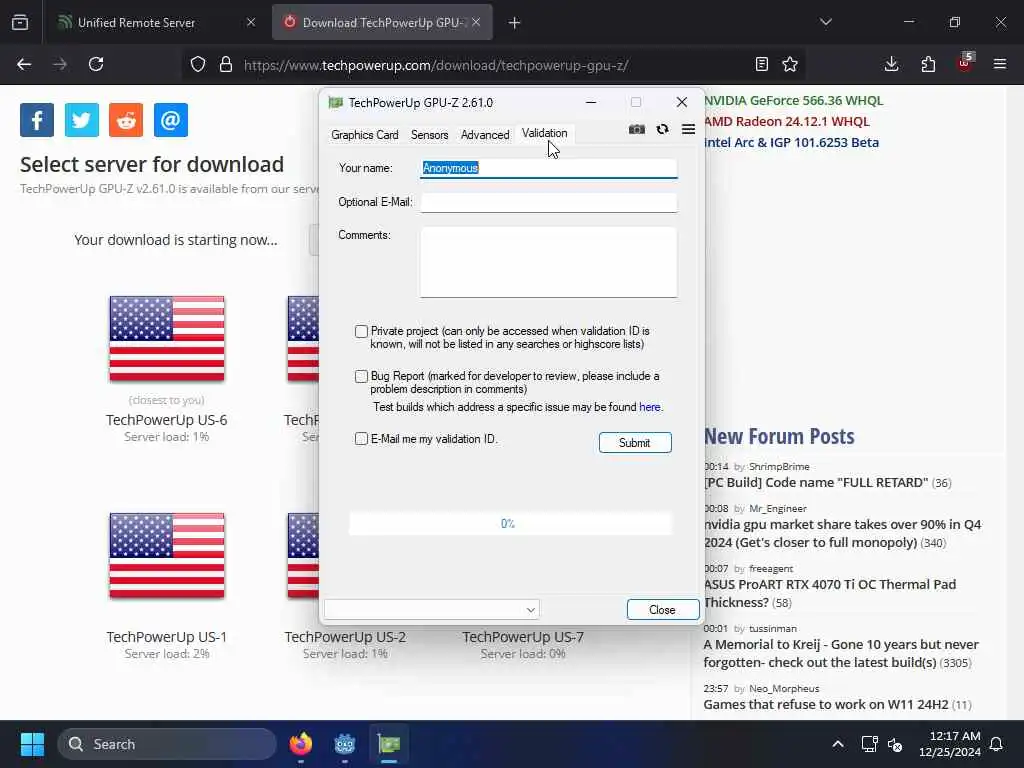The width and height of the screenshot is (1024, 768).
Task: Select the TechPowerUp US-1 server flag
Action: tap(167, 555)
